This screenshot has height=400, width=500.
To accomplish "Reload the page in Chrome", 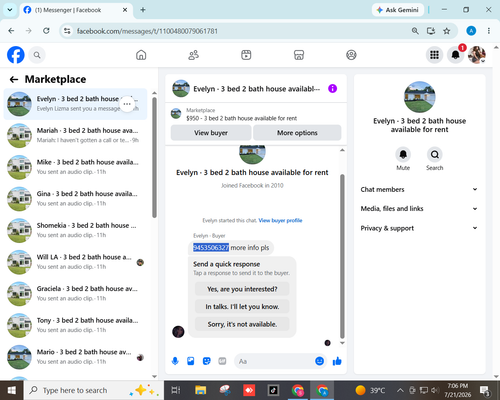I will pyautogui.click(x=46, y=31).
